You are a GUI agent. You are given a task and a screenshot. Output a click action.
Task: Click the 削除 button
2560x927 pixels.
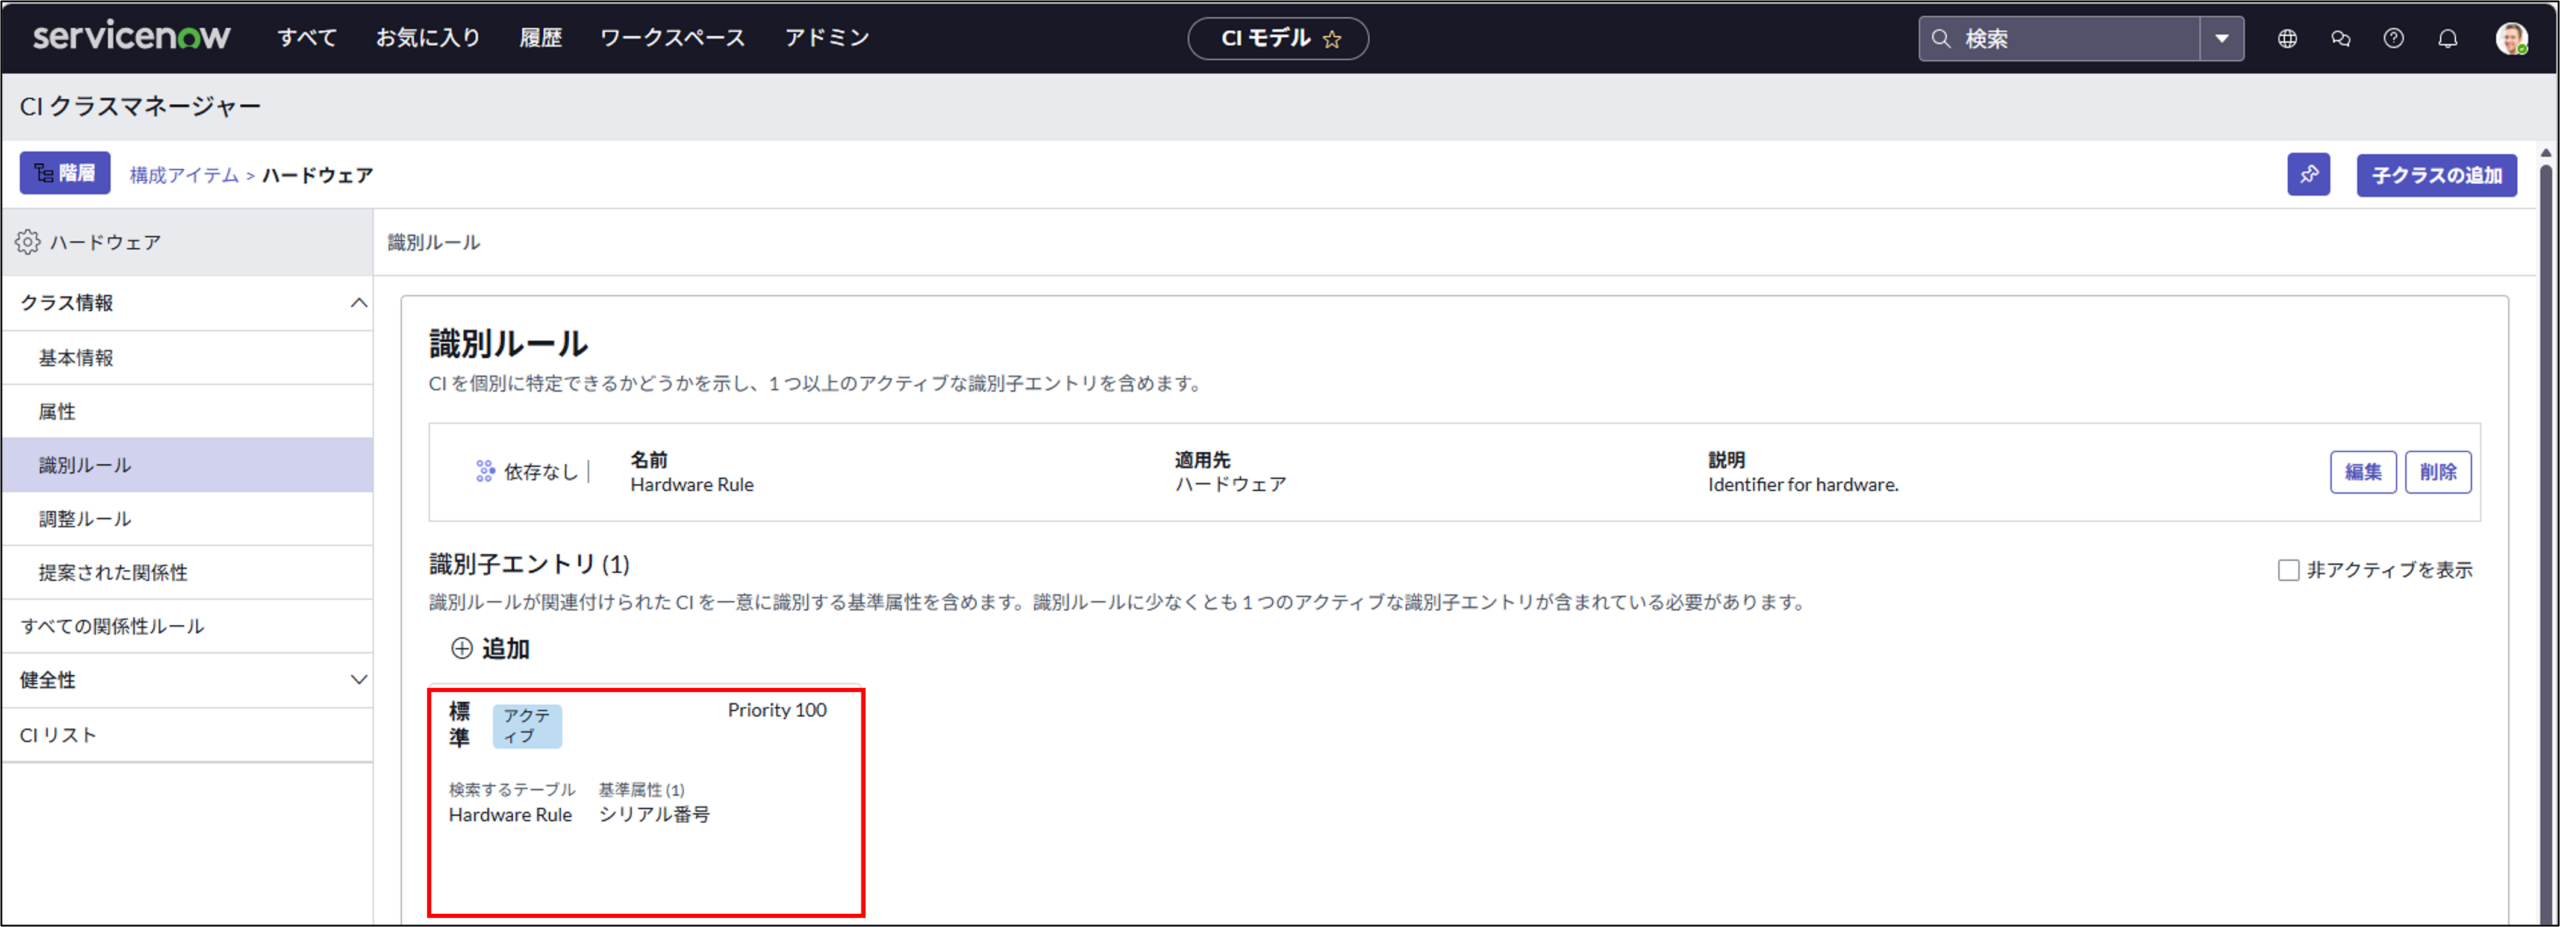[2438, 472]
